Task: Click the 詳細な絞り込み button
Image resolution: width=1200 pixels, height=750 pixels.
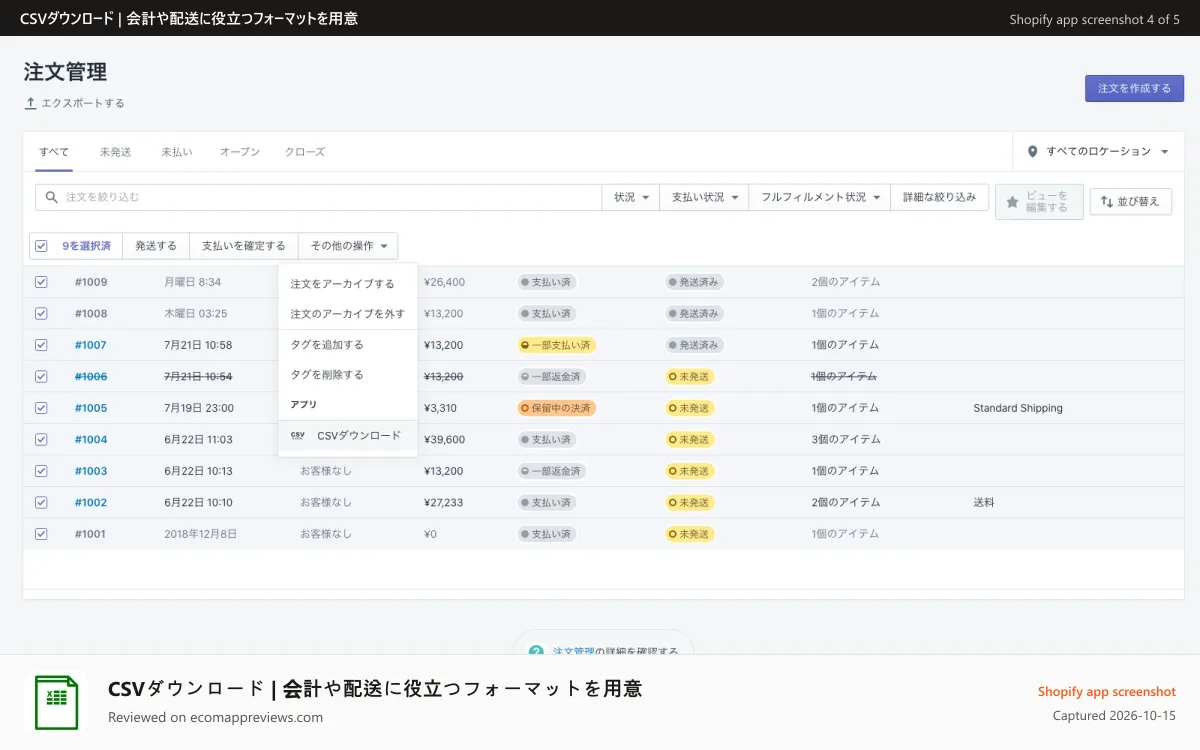Action: [939, 198]
